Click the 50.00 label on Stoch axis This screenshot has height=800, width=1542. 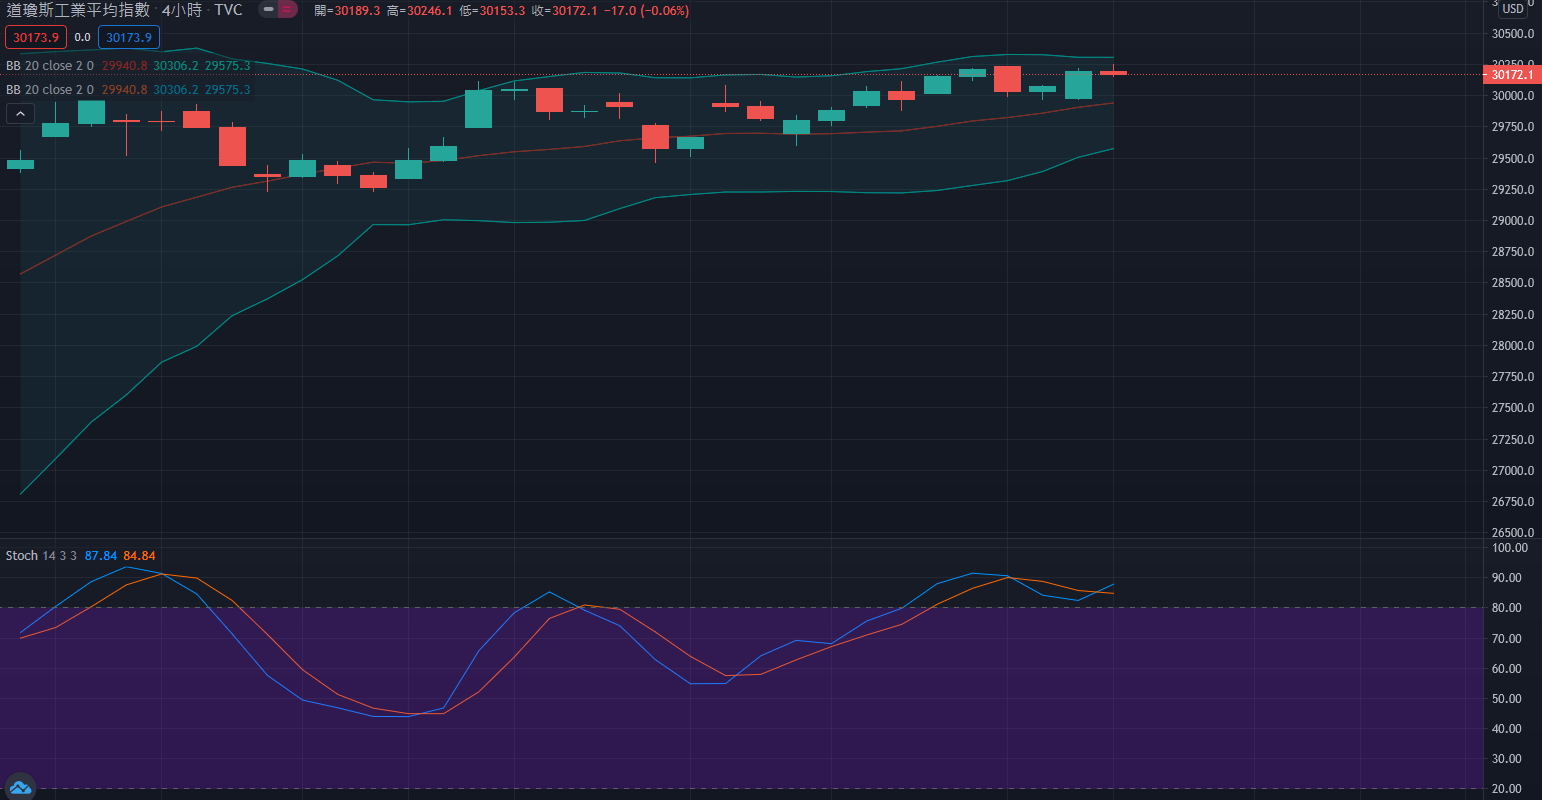click(x=1507, y=699)
